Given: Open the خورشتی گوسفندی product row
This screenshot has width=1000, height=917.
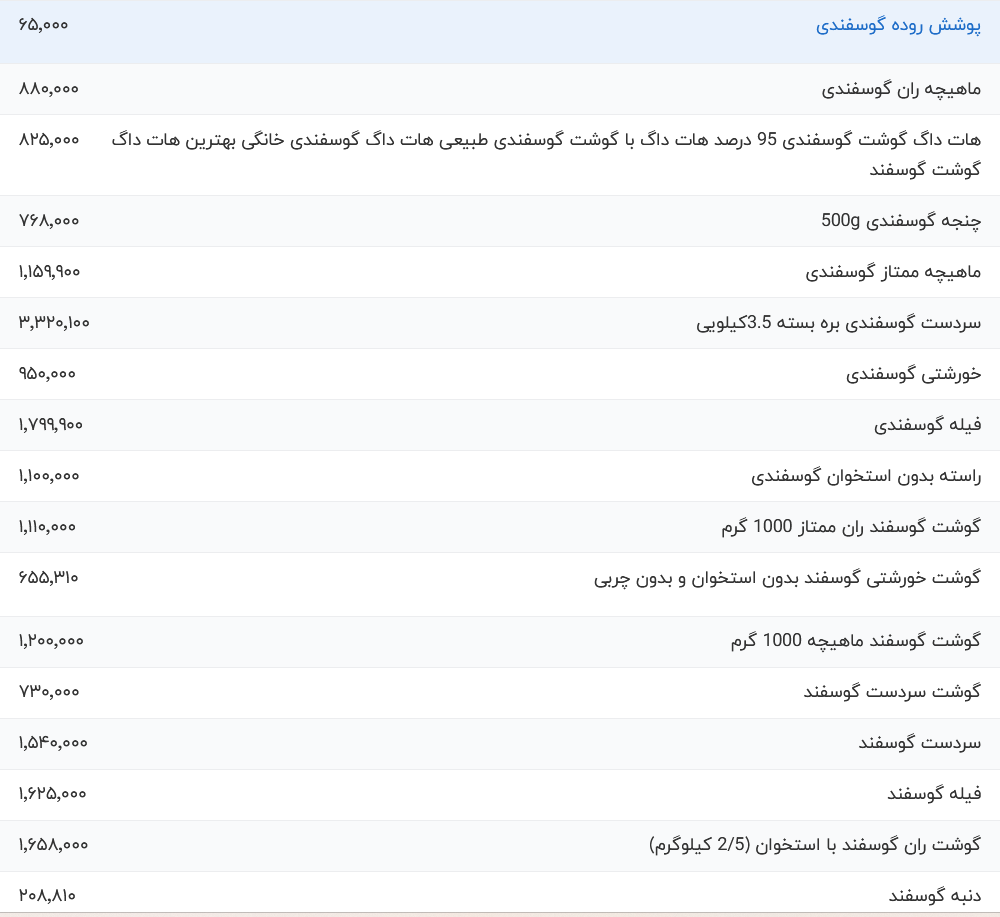Looking at the screenshot, I should click(913, 374).
